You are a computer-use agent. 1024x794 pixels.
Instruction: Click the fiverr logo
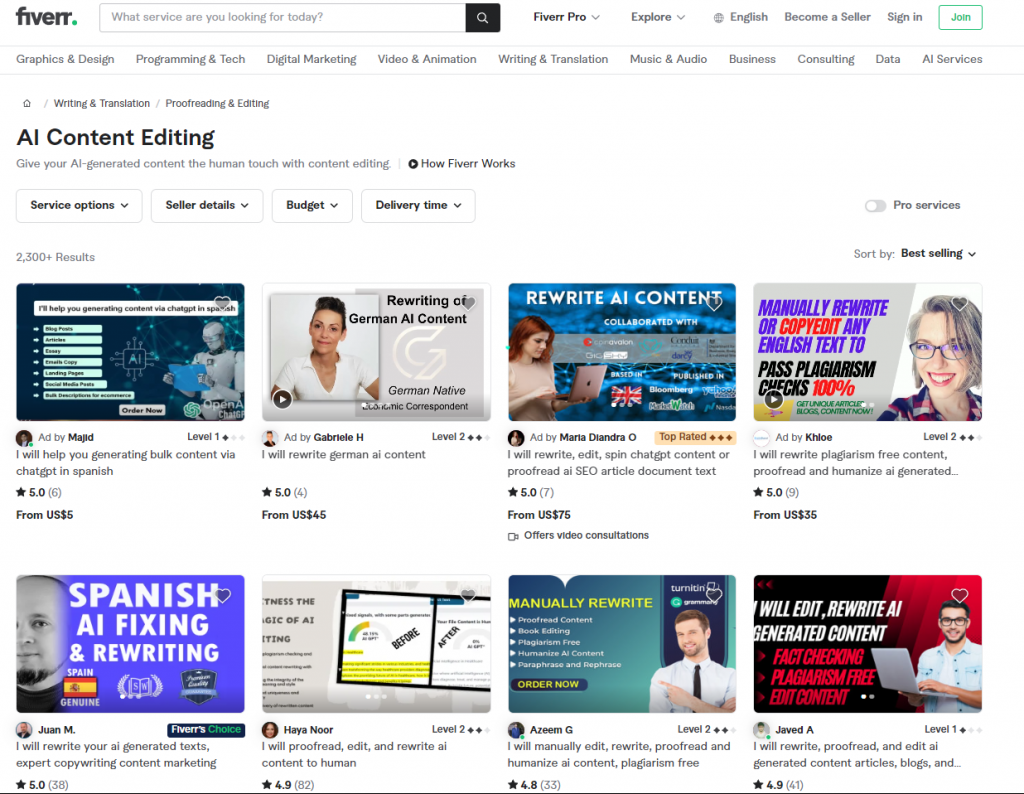pos(45,17)
